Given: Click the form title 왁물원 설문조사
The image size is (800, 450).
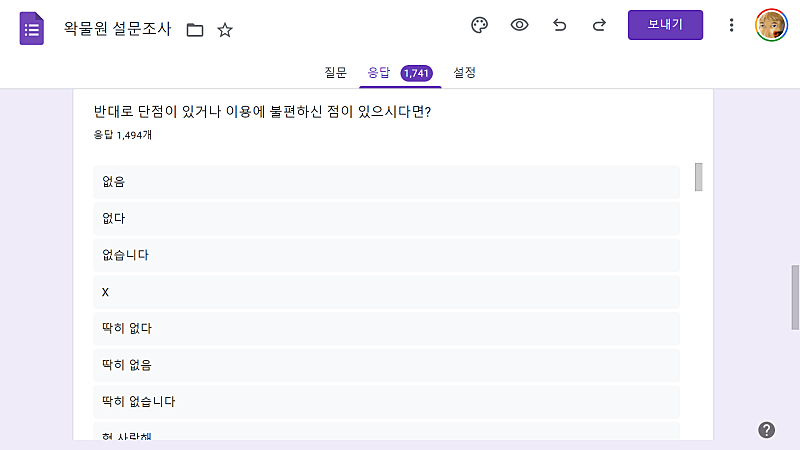Looking at the screenshot, I should click(x=117, y=29).
